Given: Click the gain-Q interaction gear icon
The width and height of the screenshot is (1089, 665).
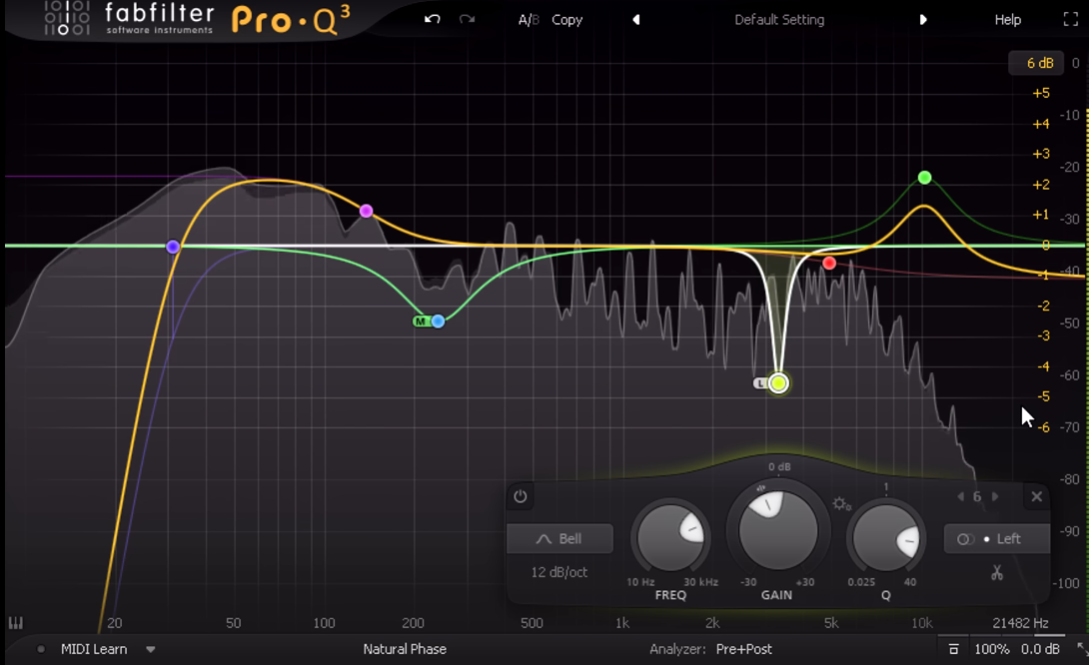Looking at the screenshot, I should point(842,504).
